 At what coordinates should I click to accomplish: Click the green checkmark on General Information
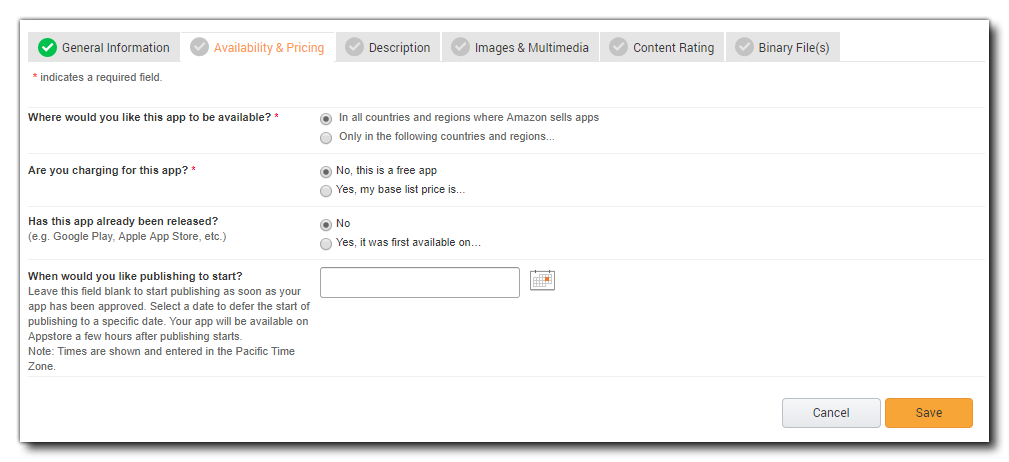(47, 47)
